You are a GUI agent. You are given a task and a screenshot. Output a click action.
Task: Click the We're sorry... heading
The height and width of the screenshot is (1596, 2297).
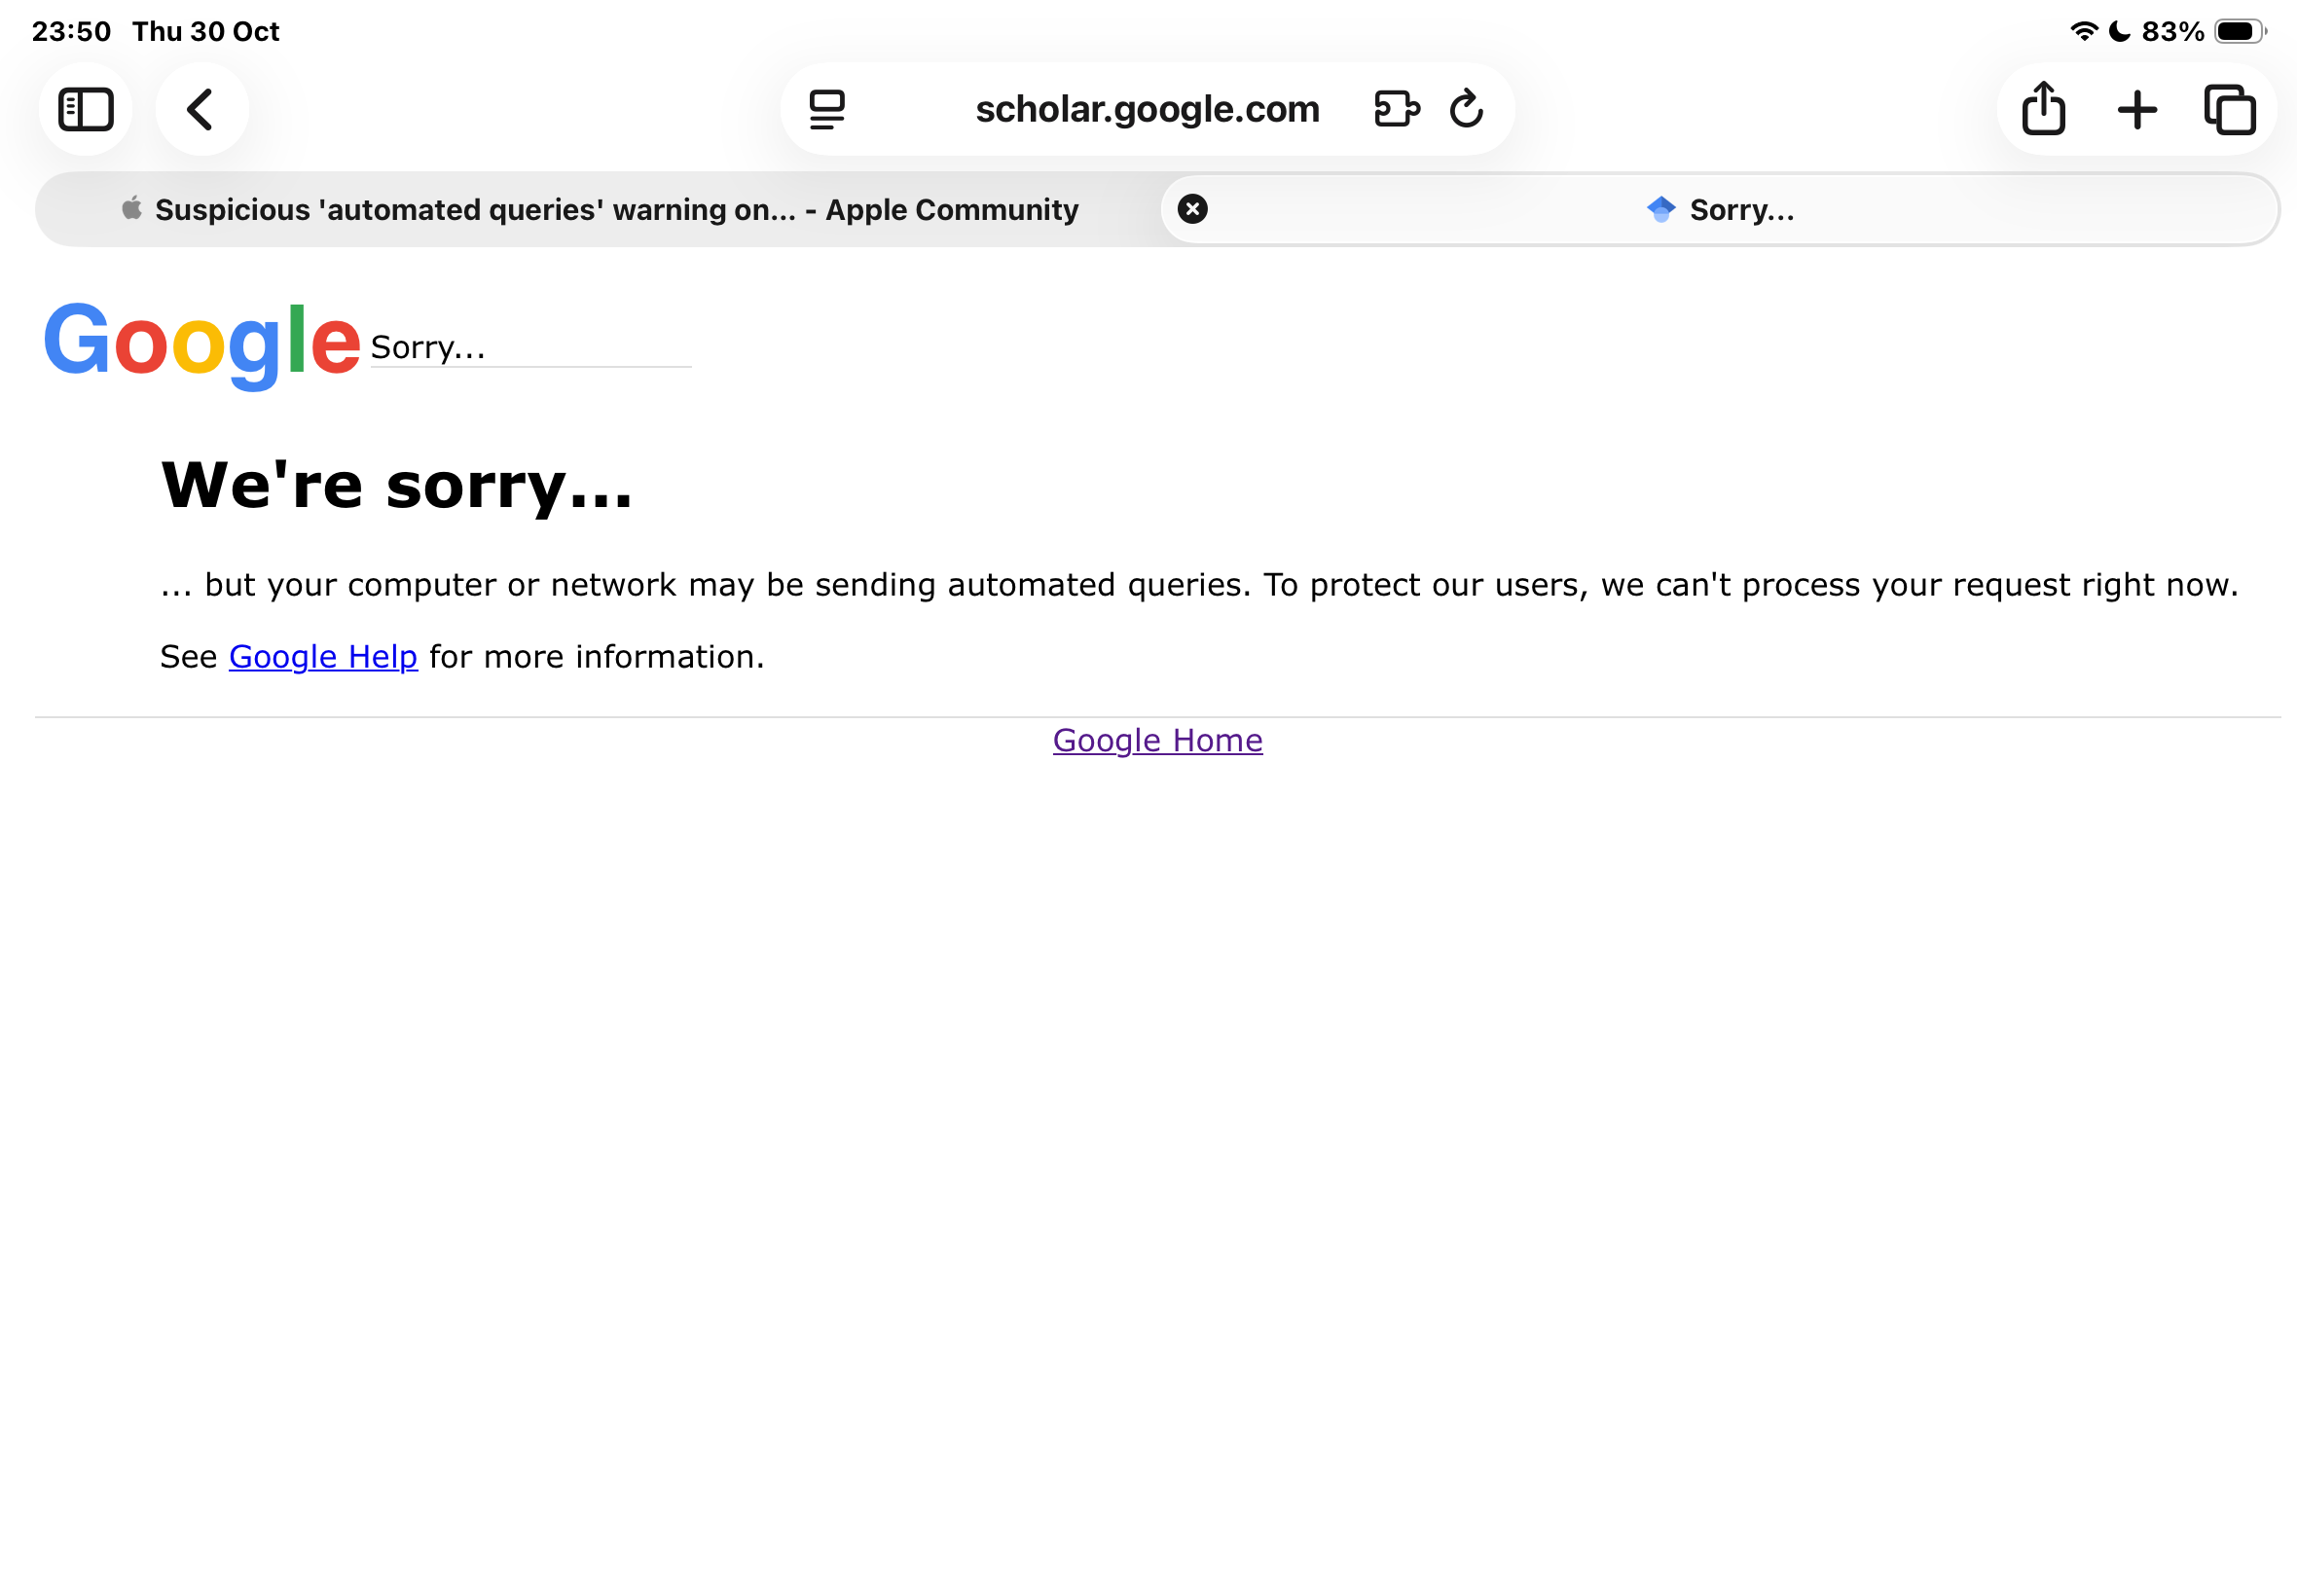pyautogui.click(x=397, y=486)
